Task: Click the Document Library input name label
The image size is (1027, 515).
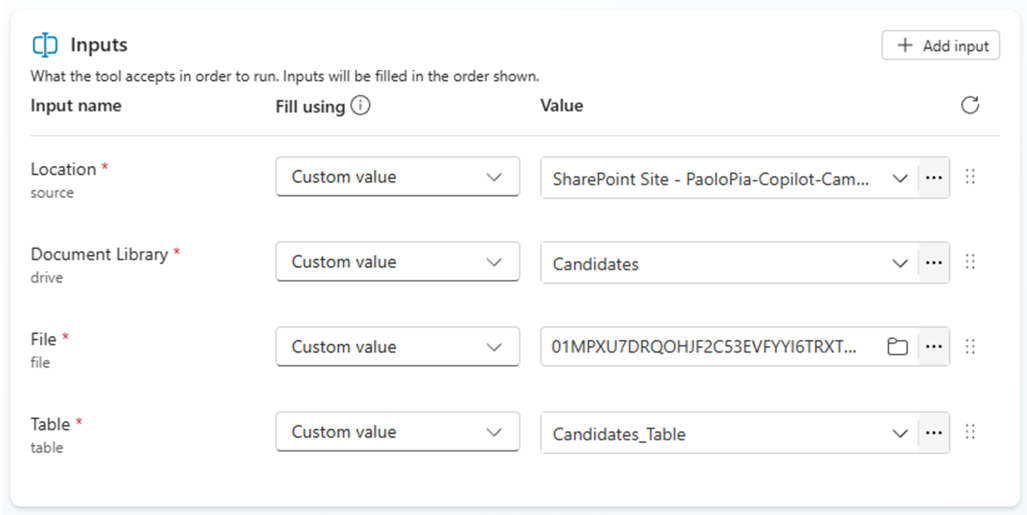Action: click(x=100, y=254)
